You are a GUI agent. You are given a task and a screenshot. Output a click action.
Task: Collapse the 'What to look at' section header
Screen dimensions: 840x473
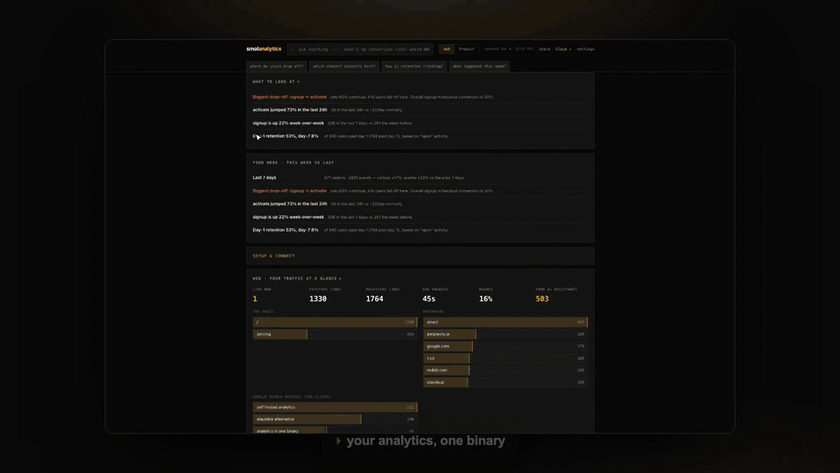[x=276, y=82]
